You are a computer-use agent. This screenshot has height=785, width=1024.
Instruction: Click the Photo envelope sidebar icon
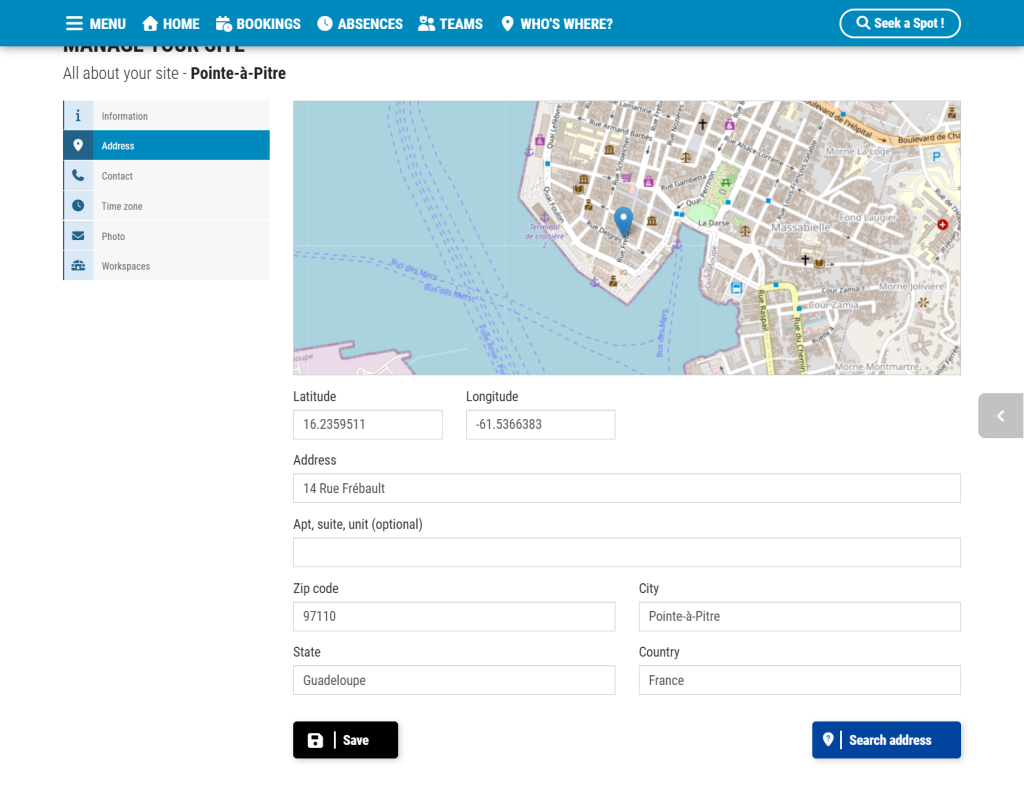78,235
